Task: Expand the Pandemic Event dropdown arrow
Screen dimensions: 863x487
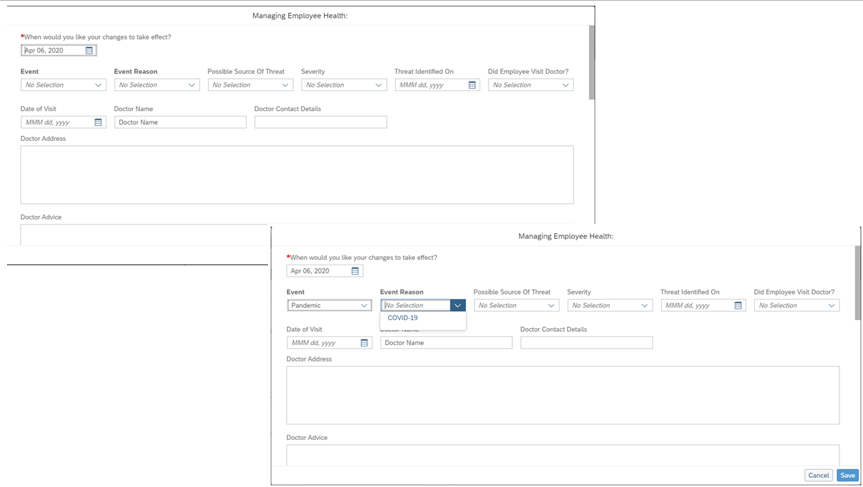Action: 364,305
